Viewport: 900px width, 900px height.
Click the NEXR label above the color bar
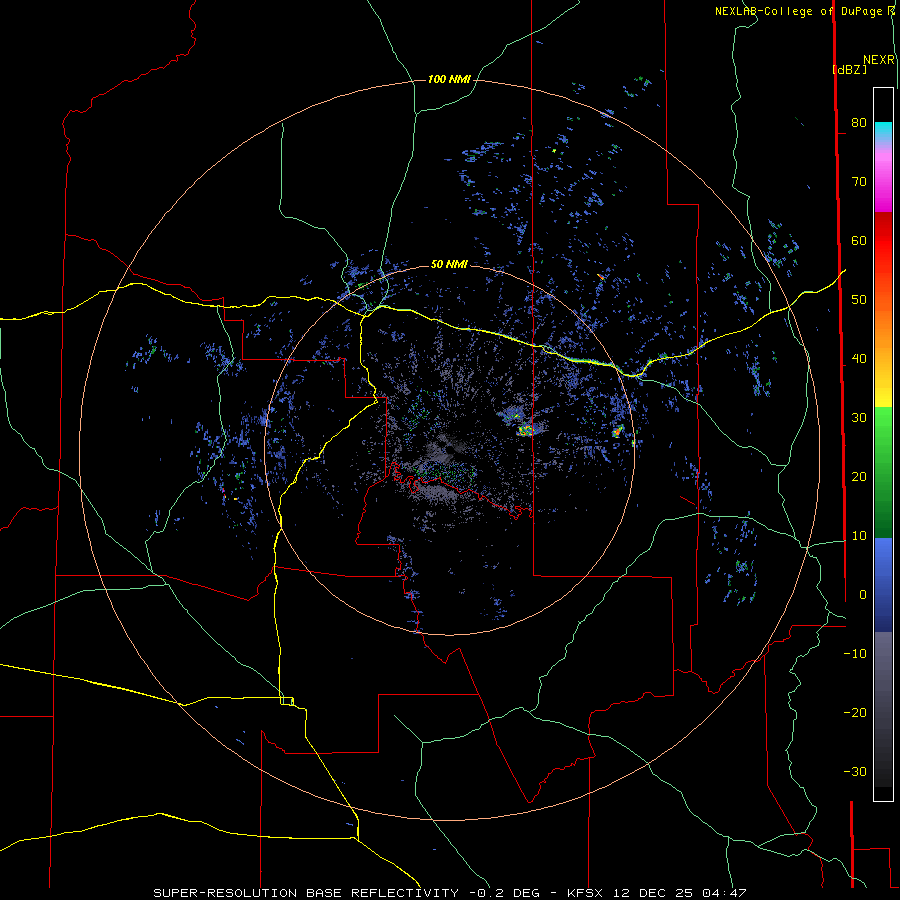click(x=879, y=60)
